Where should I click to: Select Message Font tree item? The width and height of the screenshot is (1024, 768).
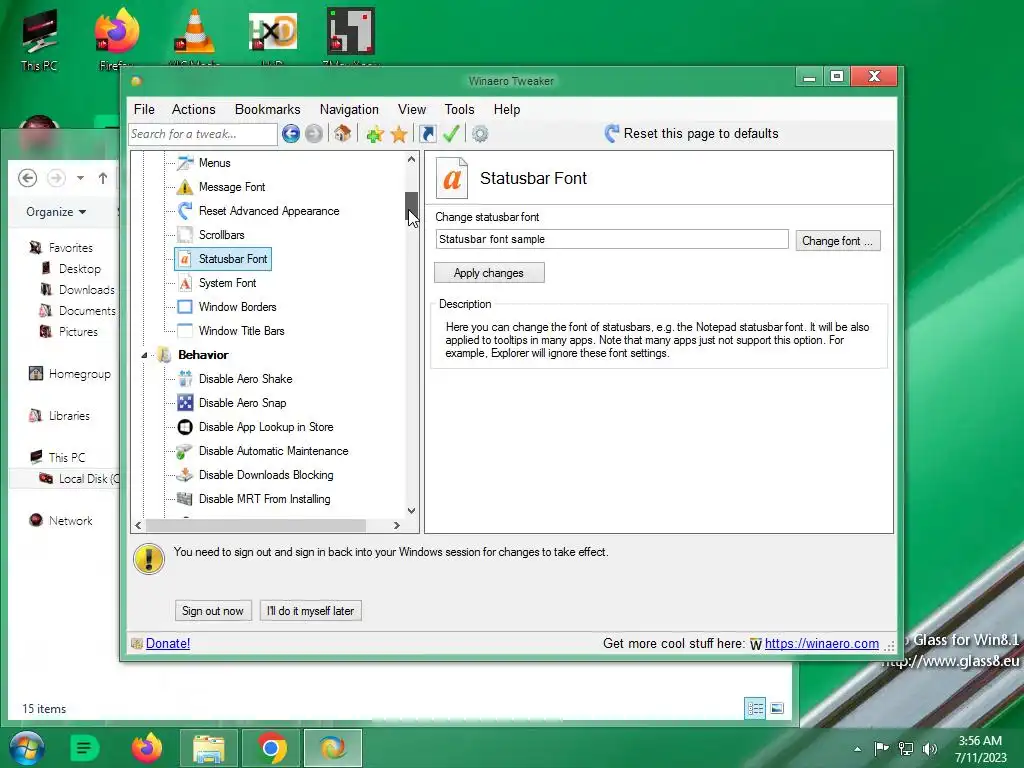tap(232, 187)
